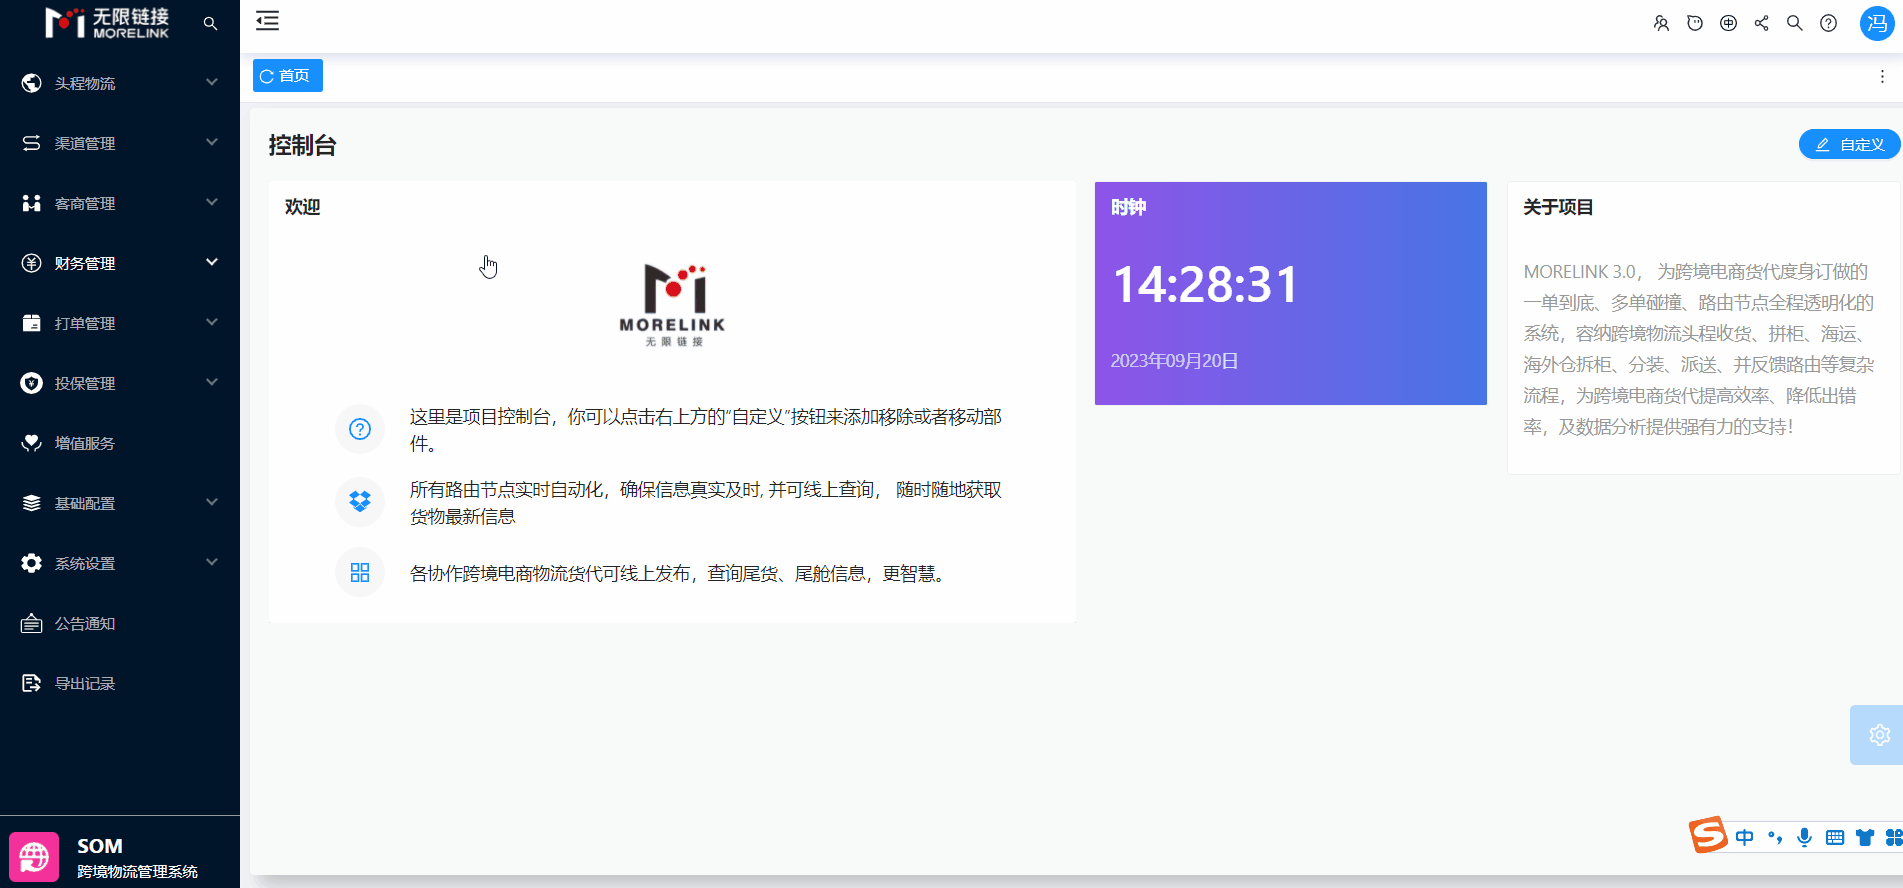Click the 控制台 page heading
Image resolution: width=1903 pixels, height=888 pixels.
(x=302, y=146)
